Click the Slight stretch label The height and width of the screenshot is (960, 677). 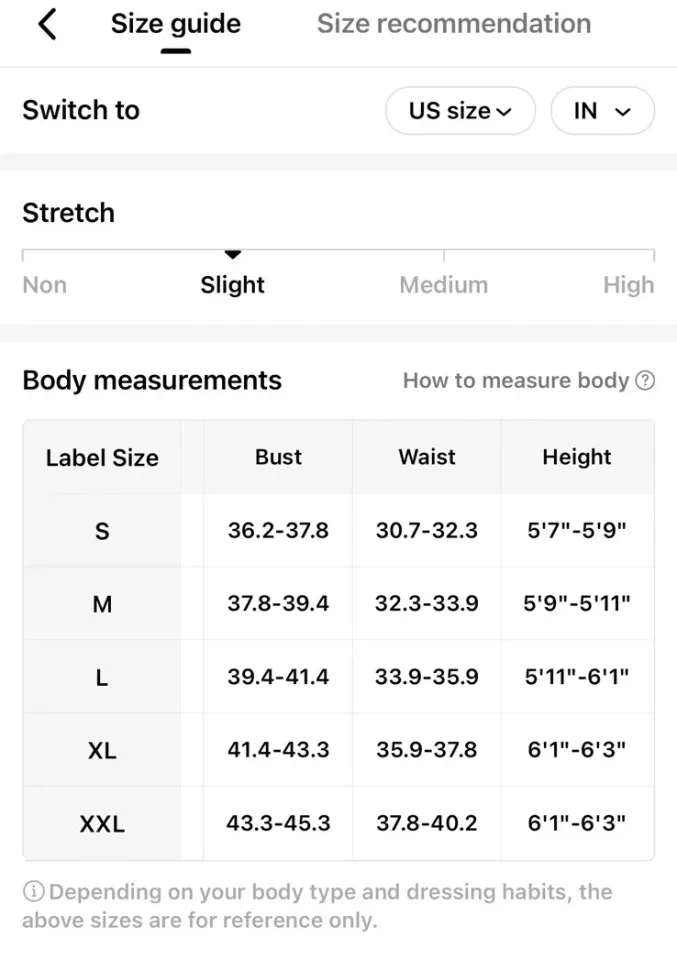point(232,285)
